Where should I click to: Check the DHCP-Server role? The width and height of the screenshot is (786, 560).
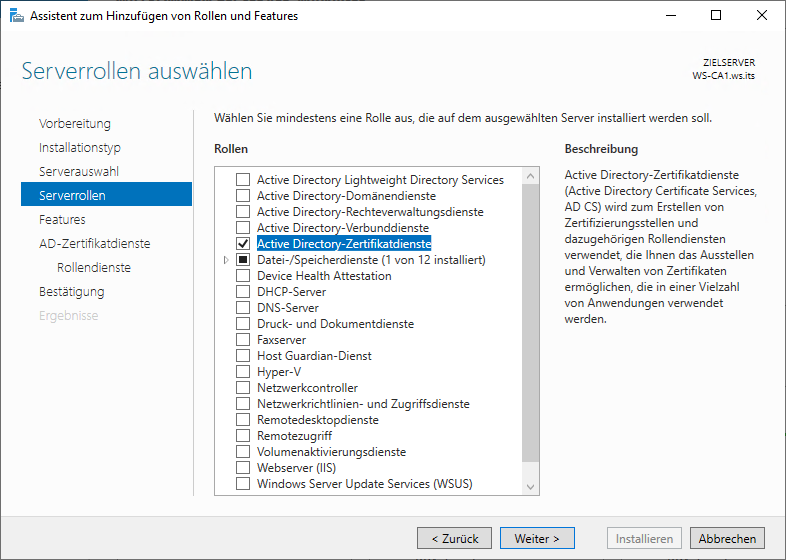click(243, 292)
